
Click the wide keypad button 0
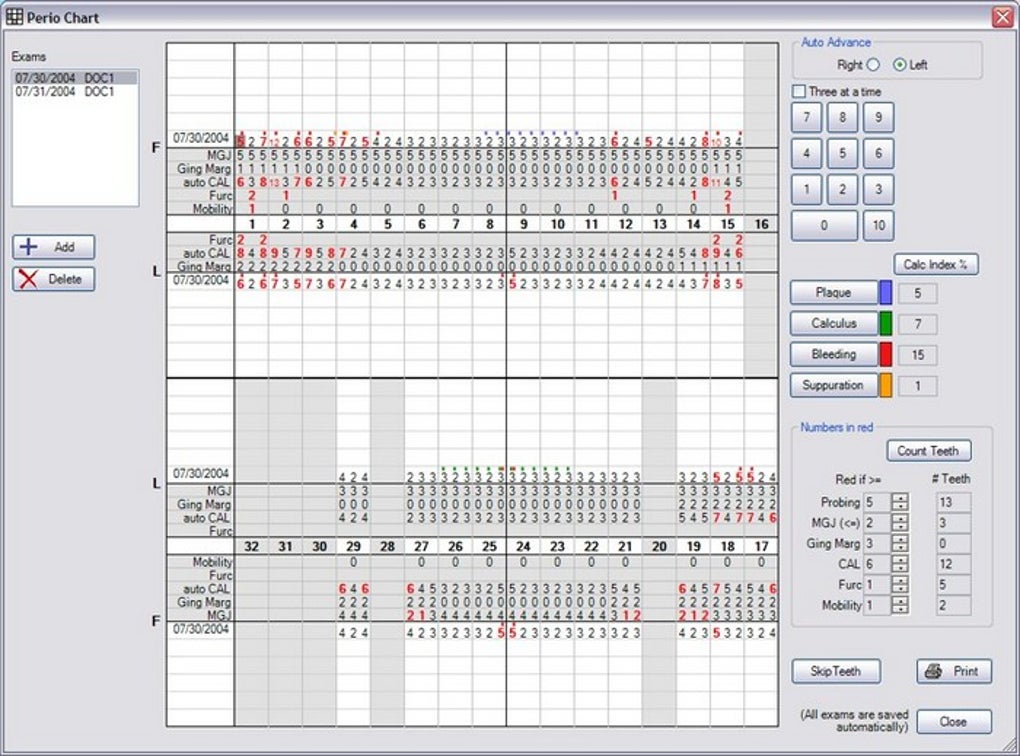tap(824, 226)
